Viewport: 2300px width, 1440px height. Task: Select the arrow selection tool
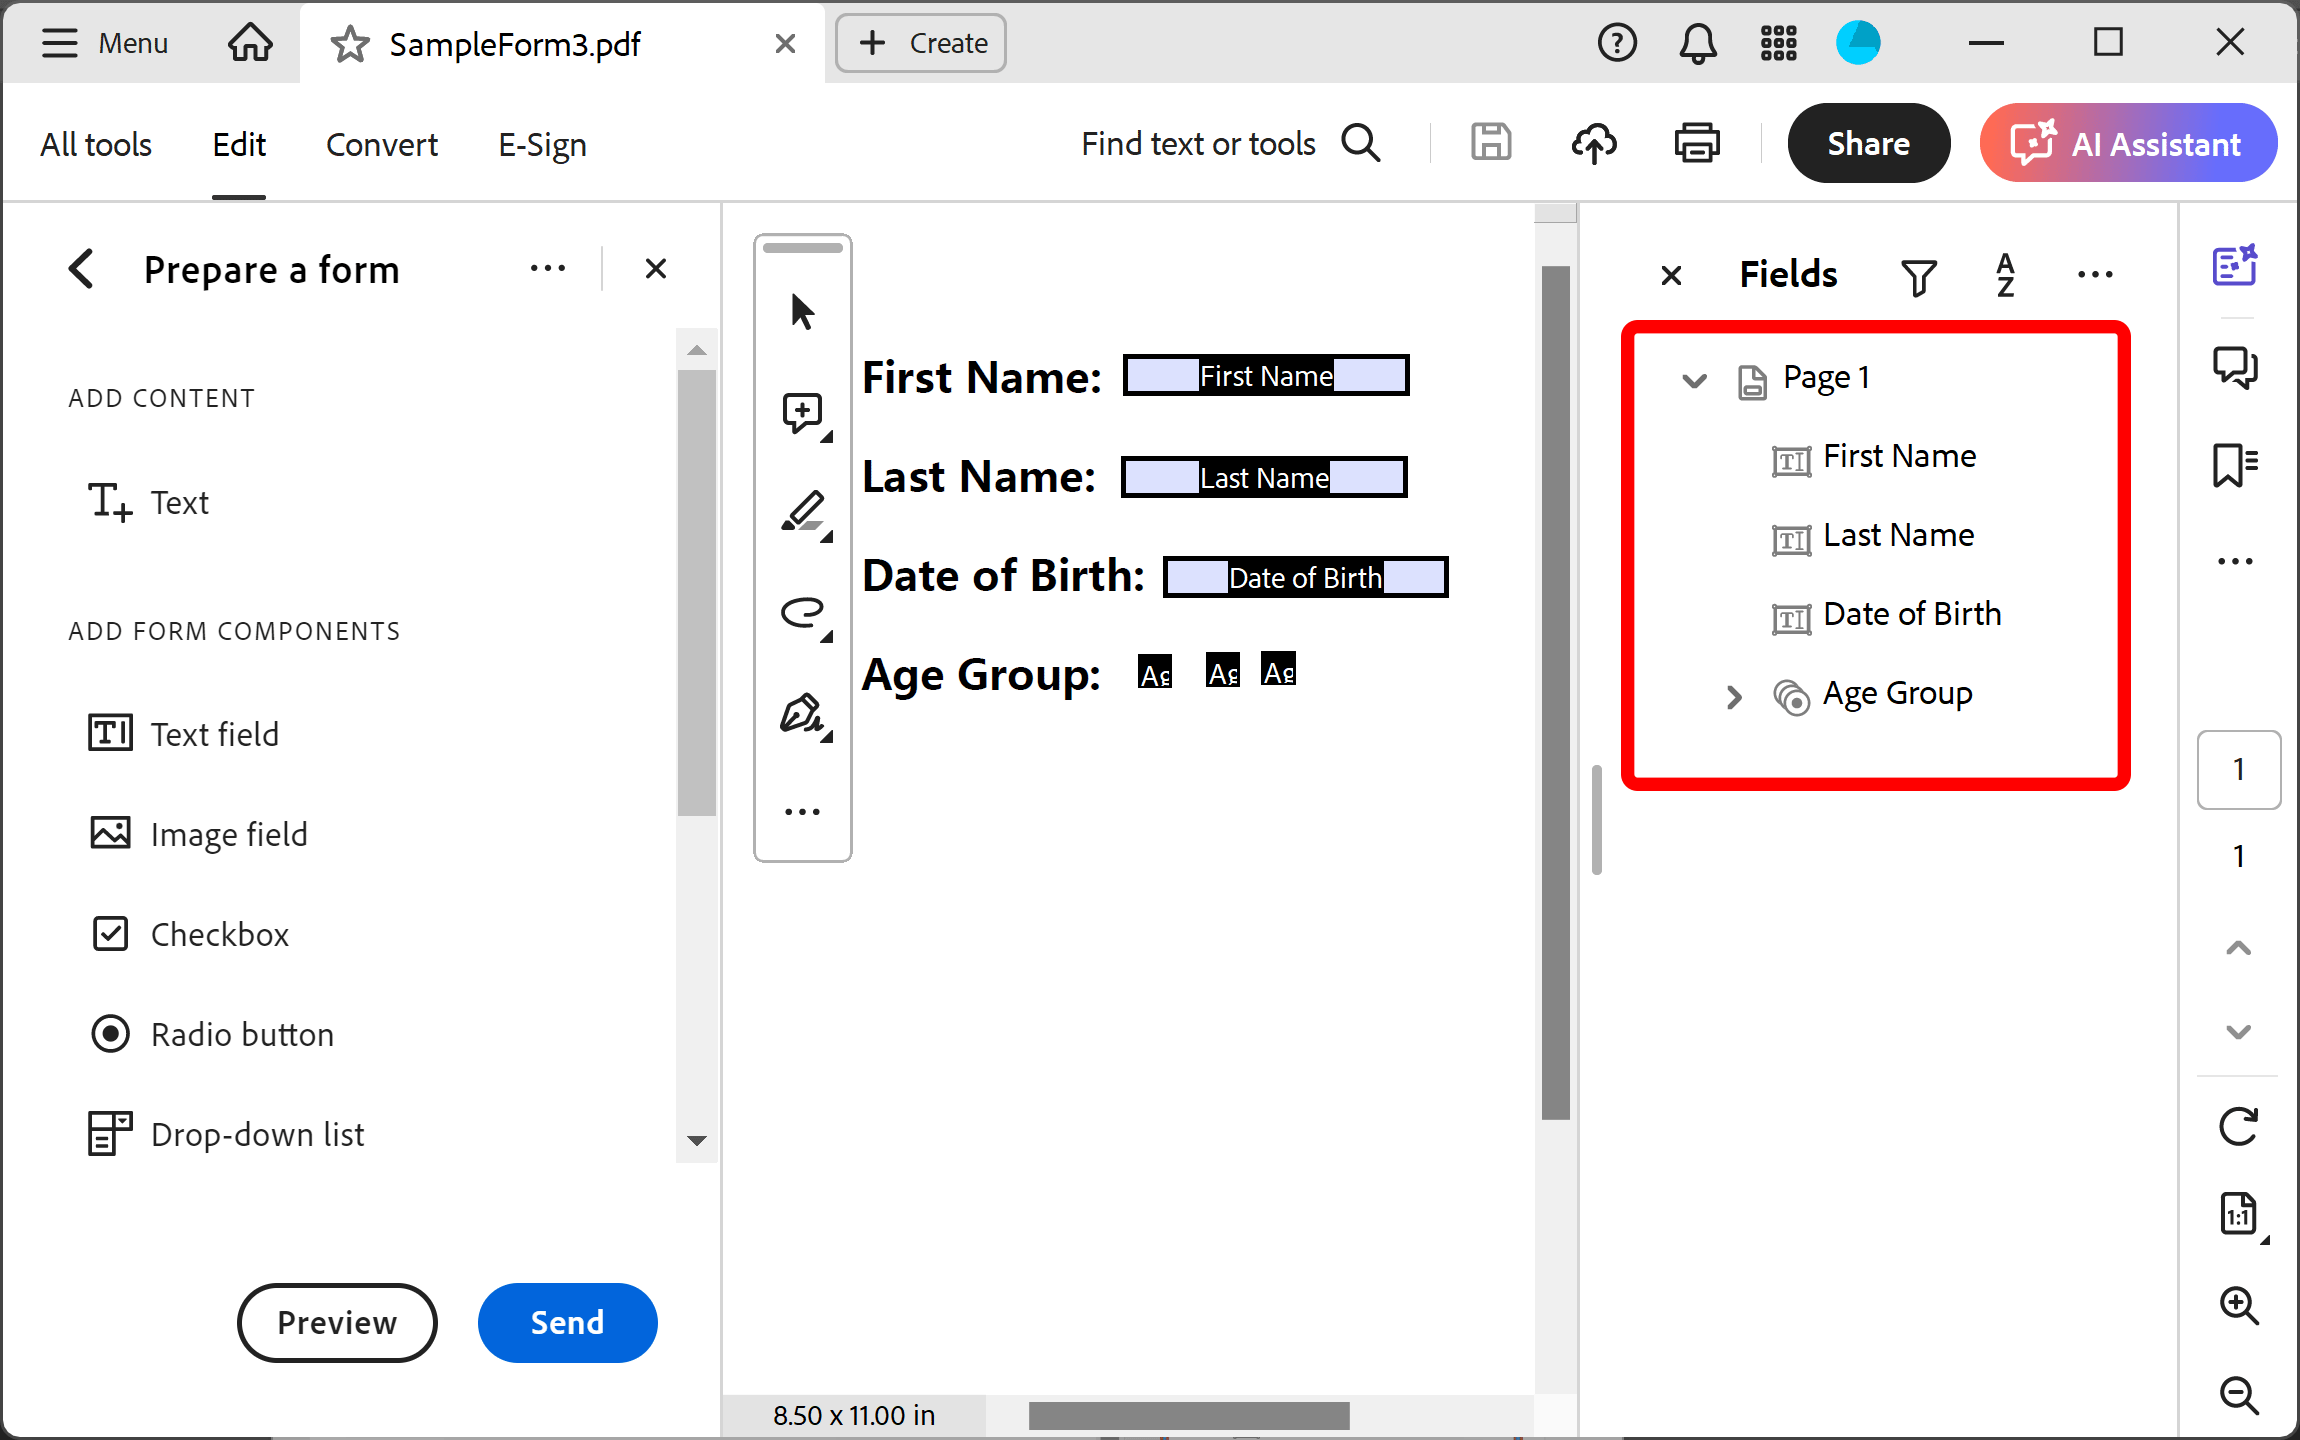tap(801, 310)
